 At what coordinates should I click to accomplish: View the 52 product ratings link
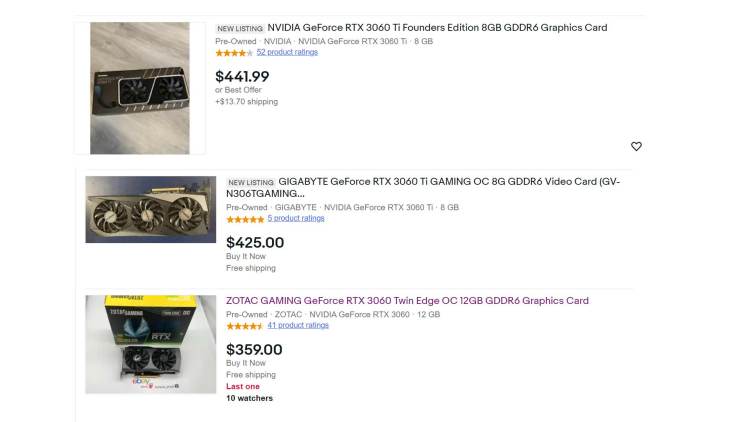point(287,53)
